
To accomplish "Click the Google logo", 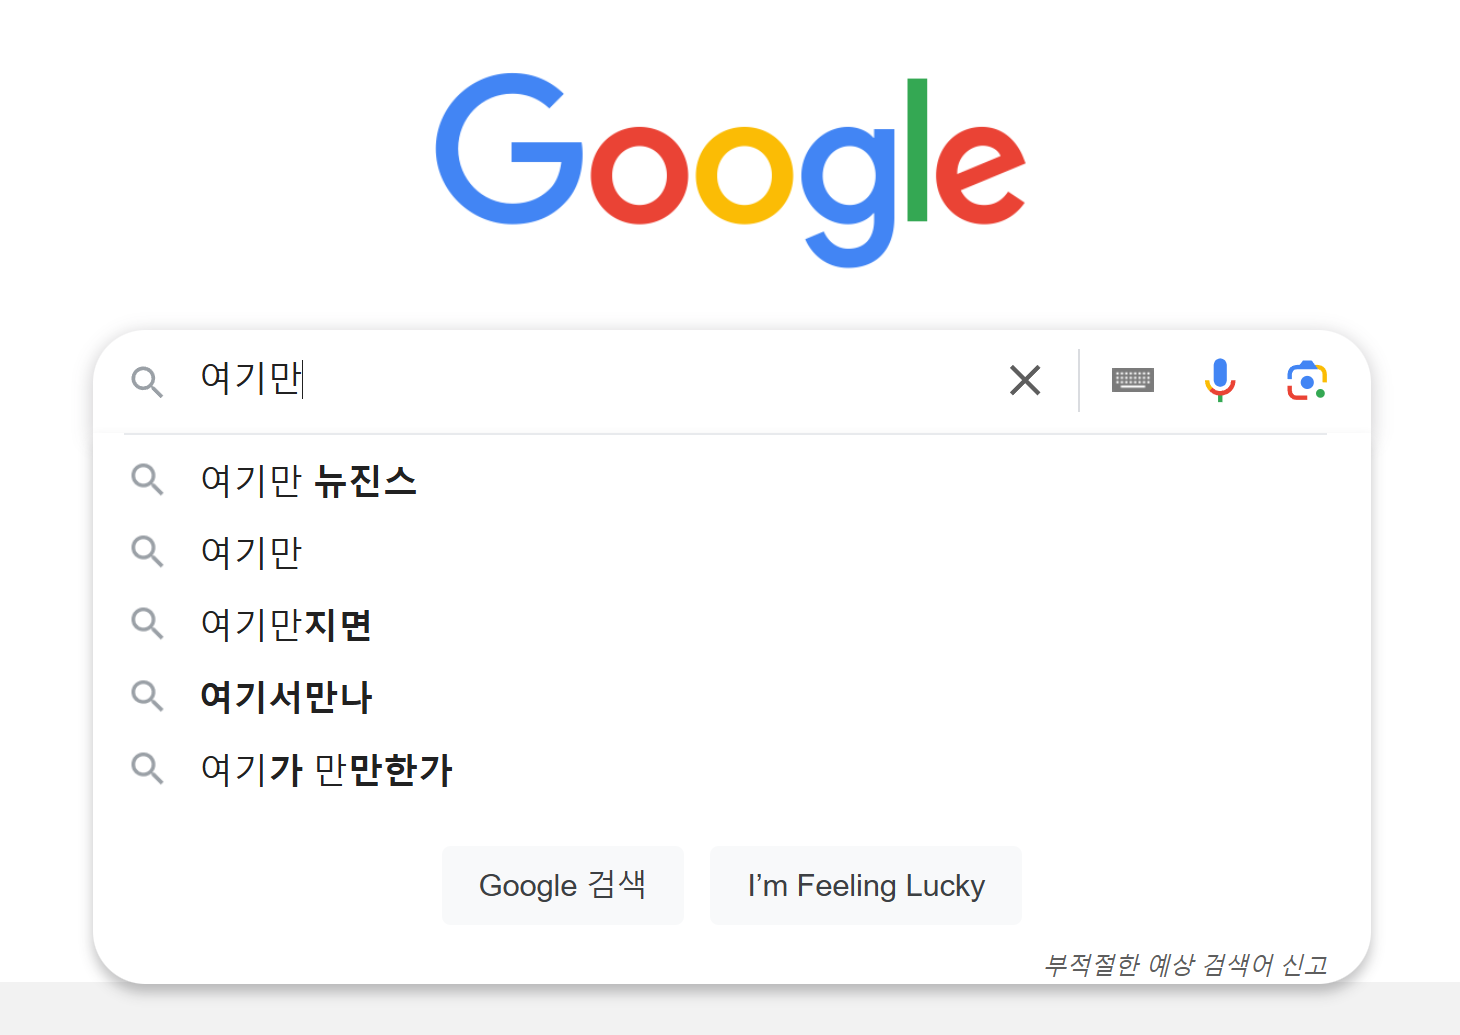I will (730, 168).
